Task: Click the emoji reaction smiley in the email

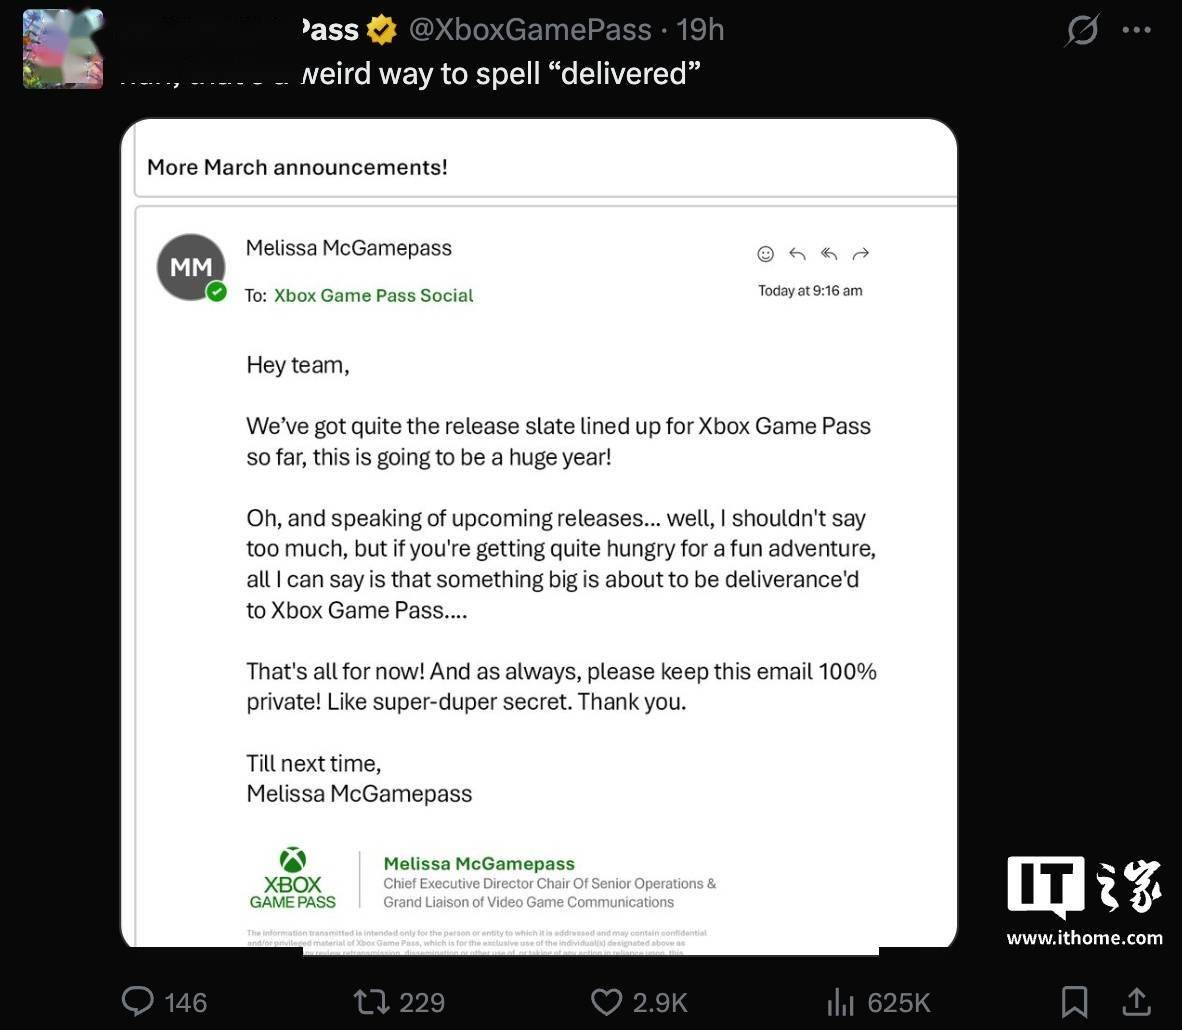Action: click(x=766, y=254)
